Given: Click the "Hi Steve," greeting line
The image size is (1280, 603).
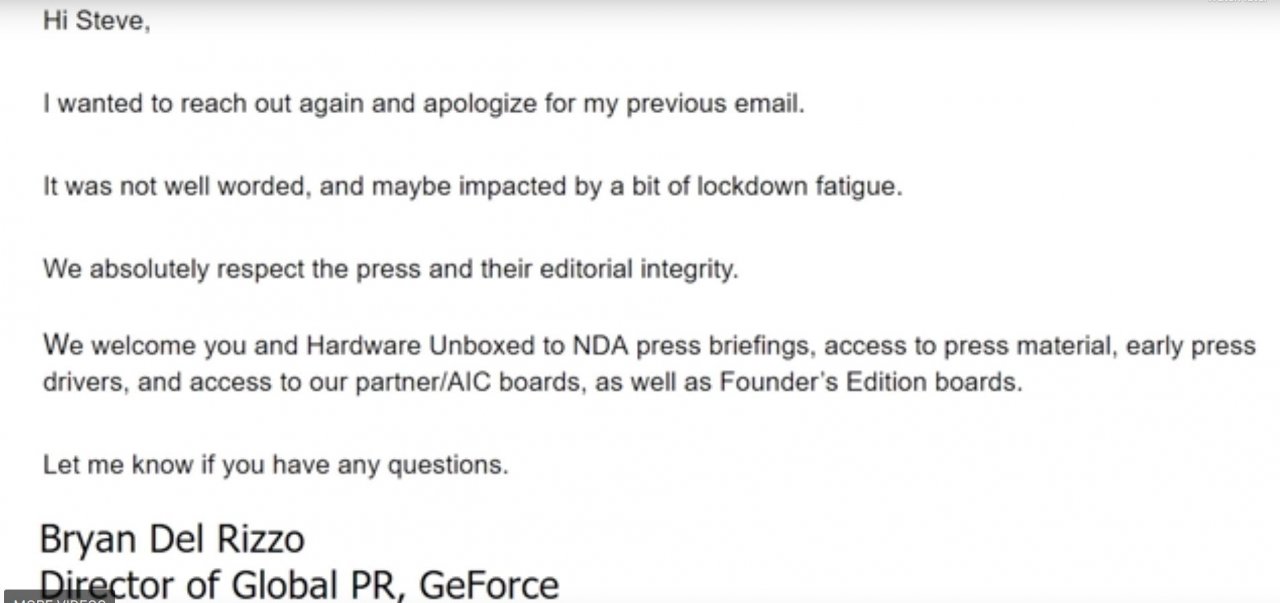Looking at the screenshot, I should pos(96,22).
